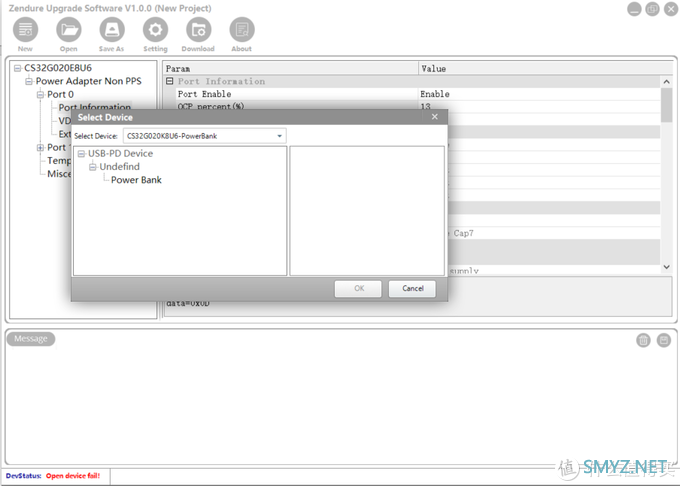Select Power Adapter Non PPS tree item
The image size is (680, 486).
pyautogui.click(x=88, y=81)
